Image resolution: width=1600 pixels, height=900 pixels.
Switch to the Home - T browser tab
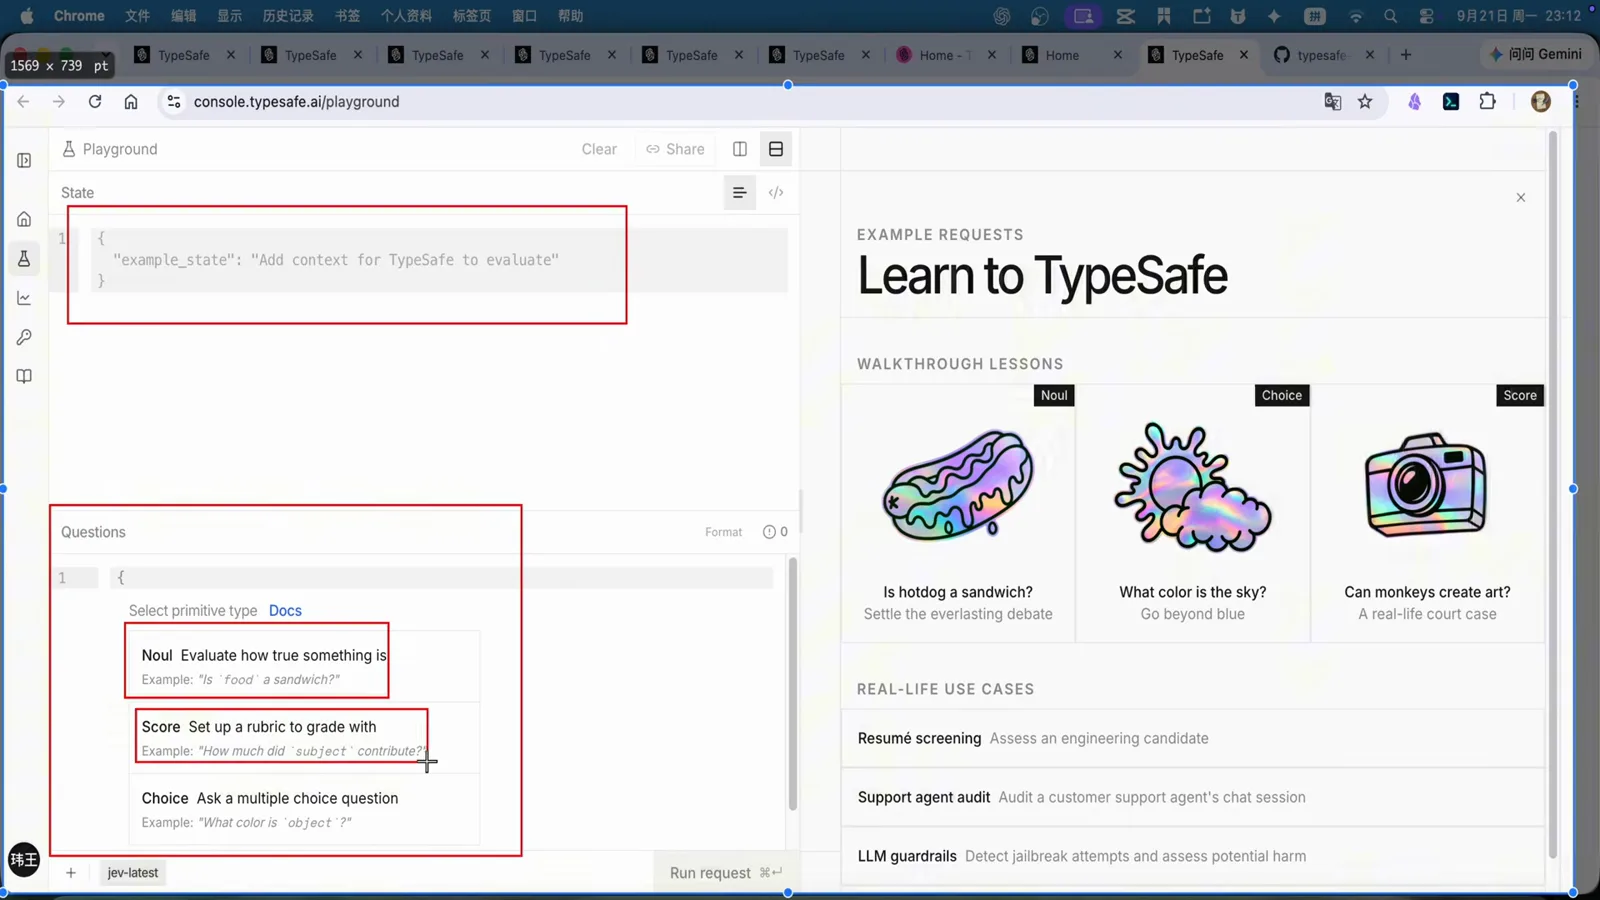(x=945, y=55)
